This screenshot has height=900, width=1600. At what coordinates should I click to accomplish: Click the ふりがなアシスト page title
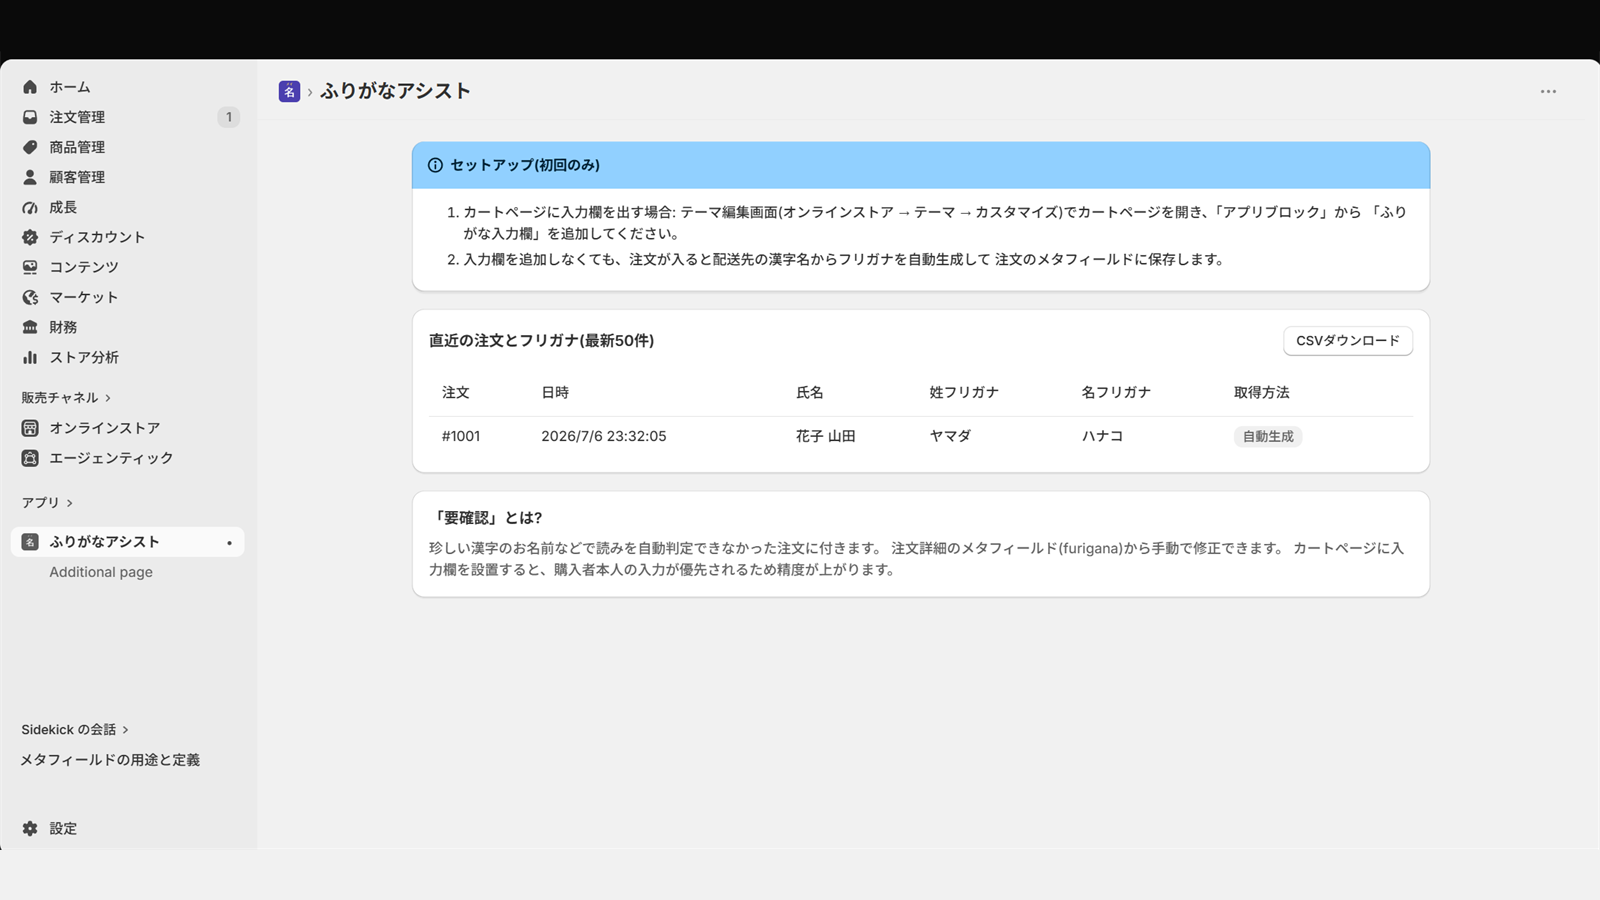(395, 91)
